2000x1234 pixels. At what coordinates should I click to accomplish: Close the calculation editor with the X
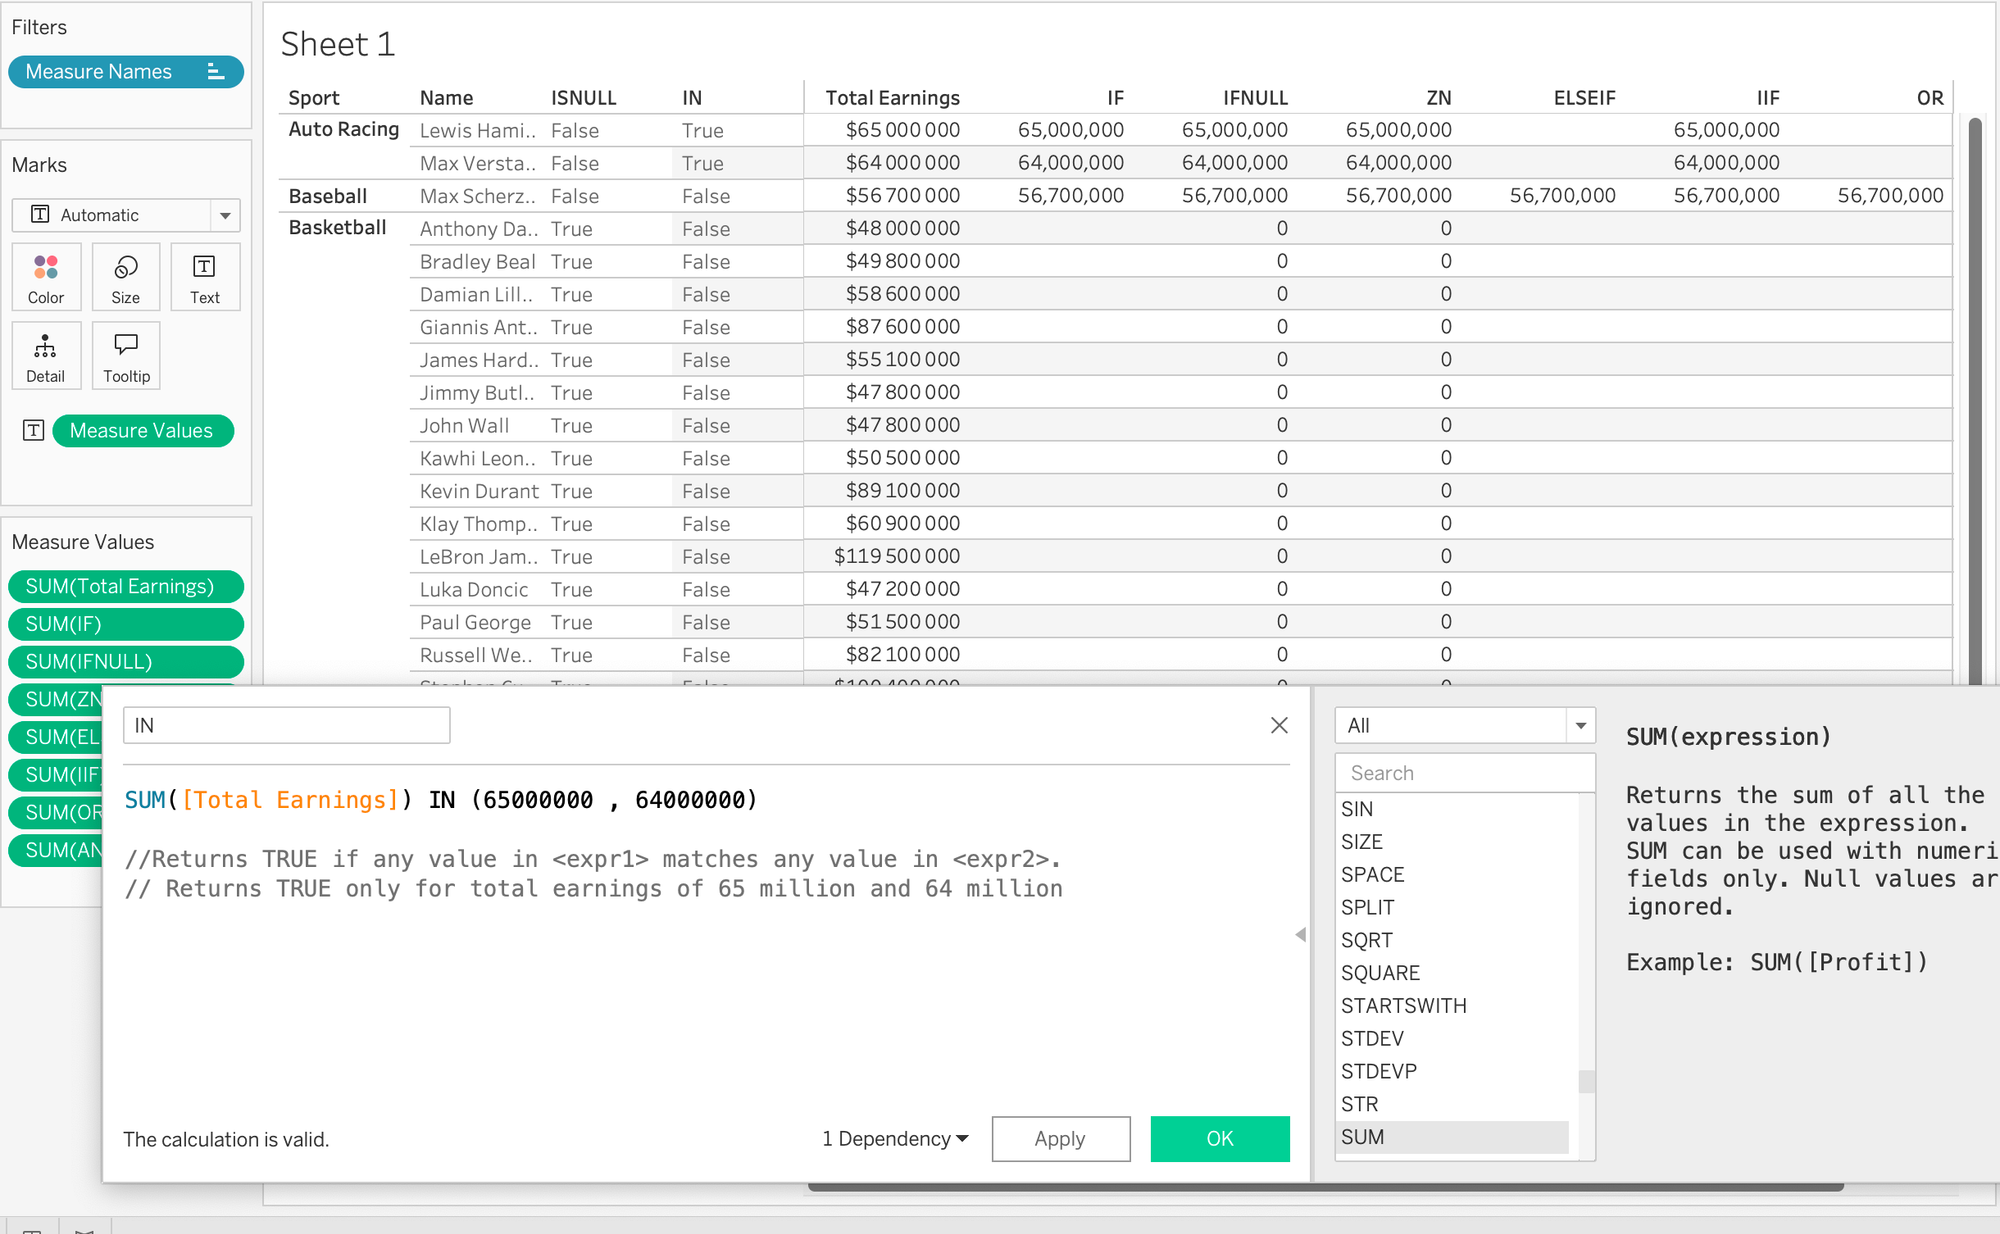click(1279, 725)
